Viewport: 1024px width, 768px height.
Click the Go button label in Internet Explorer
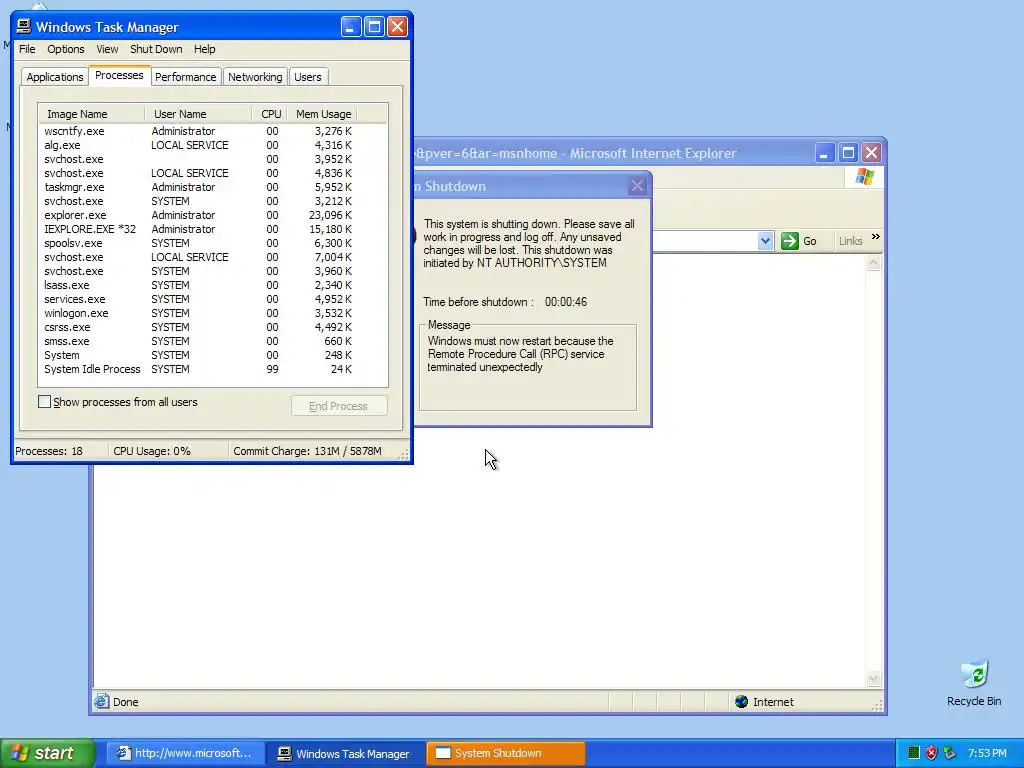(810, 241)
